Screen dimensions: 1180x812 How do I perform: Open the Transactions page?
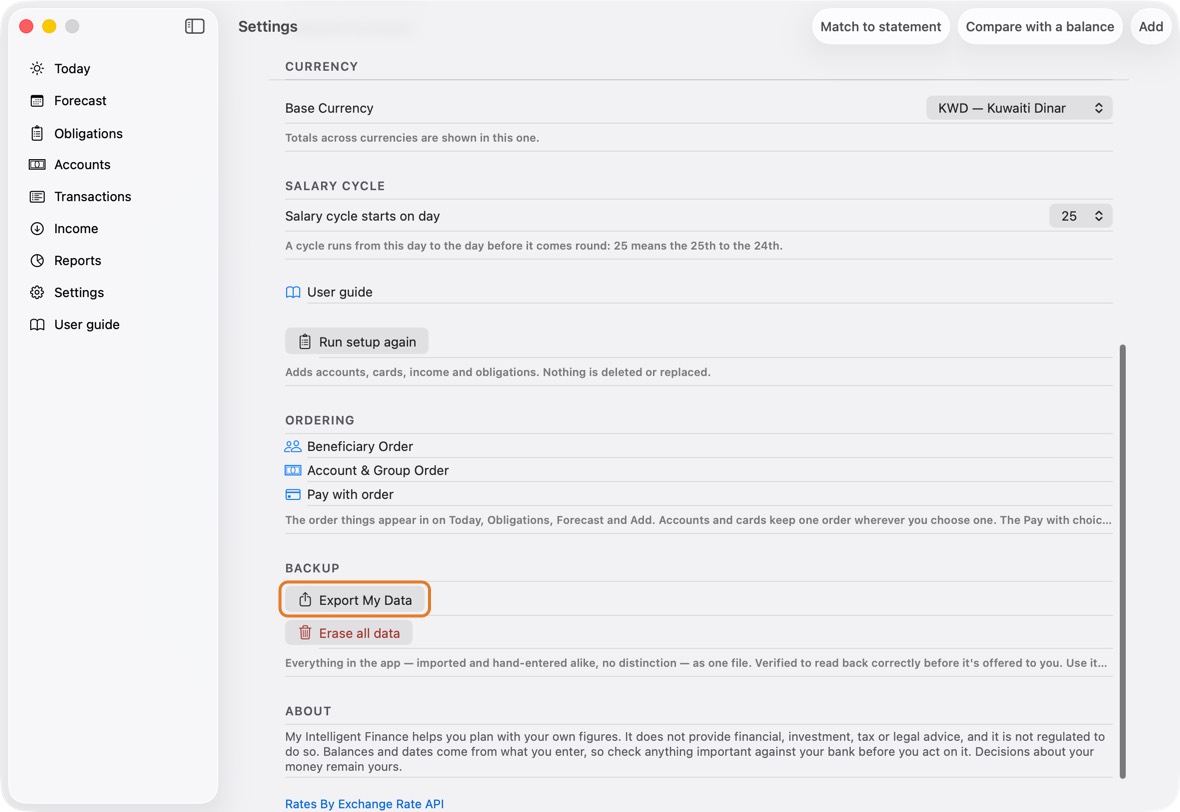pos(93,196)
